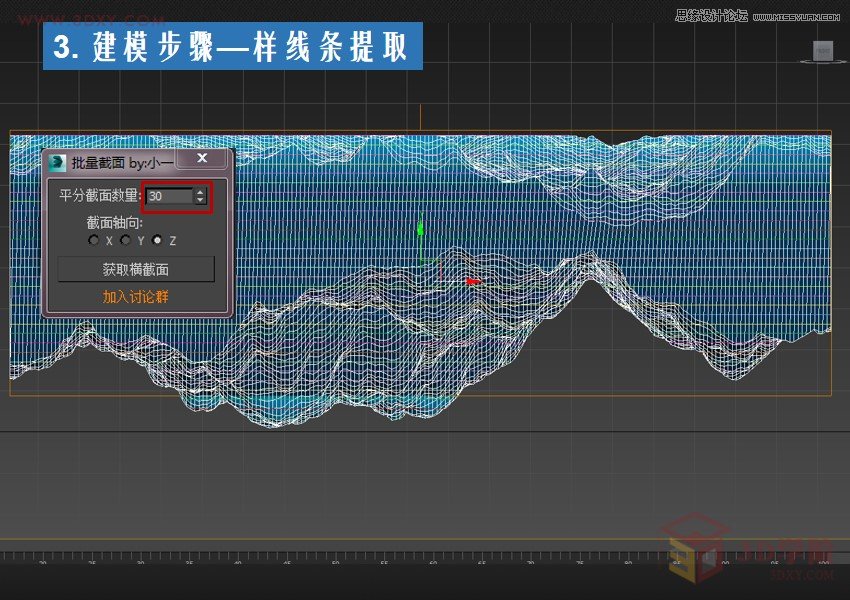The height and width of the screenshot is (600, 850).
Task: Click the 批量截面 by:小一 title text
Action: [x=123, y=163]
